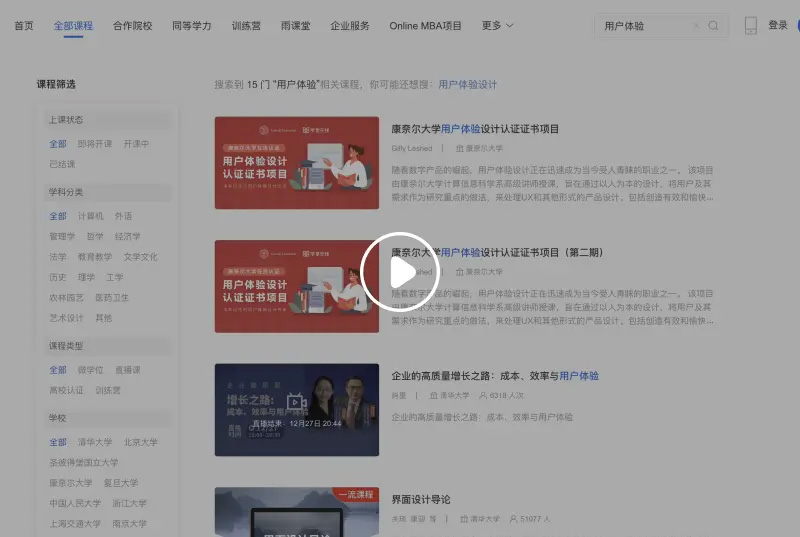Open the 首页 nav item
Image resolution: width=800 pixels, height=537 pixels.
click(23, 25)
